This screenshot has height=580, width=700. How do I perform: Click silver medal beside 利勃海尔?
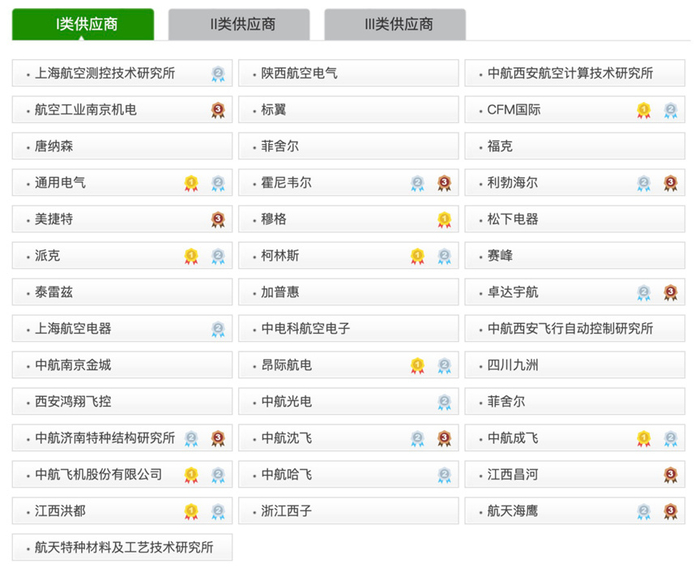click(x=644, y=183)
